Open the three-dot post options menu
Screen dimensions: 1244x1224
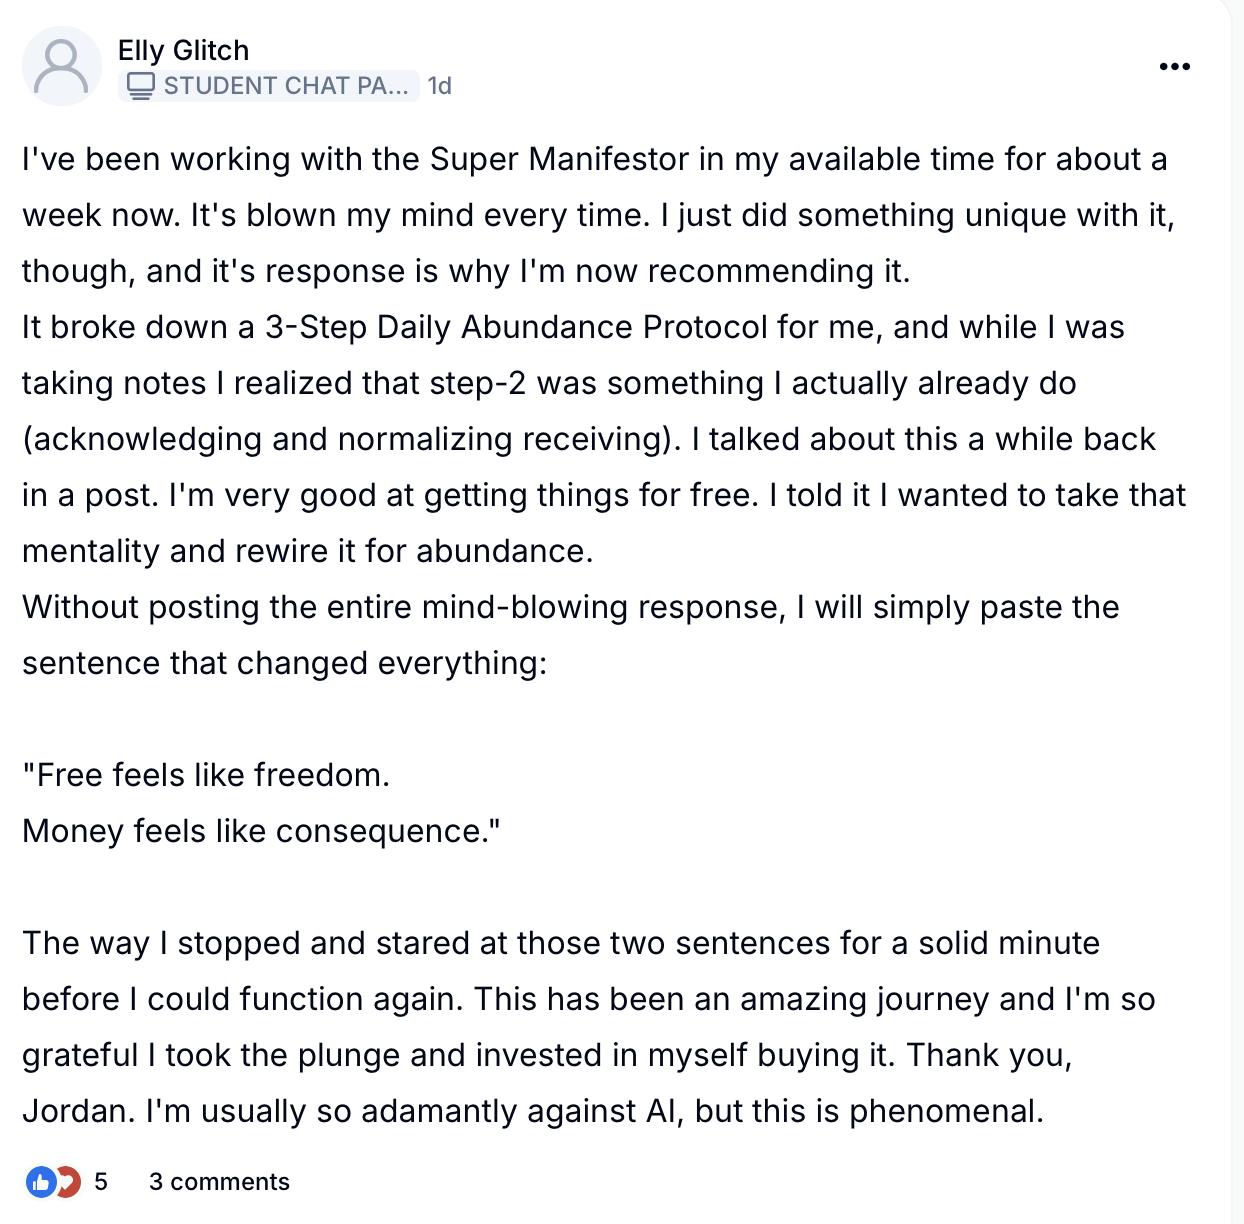point(1174,67)
